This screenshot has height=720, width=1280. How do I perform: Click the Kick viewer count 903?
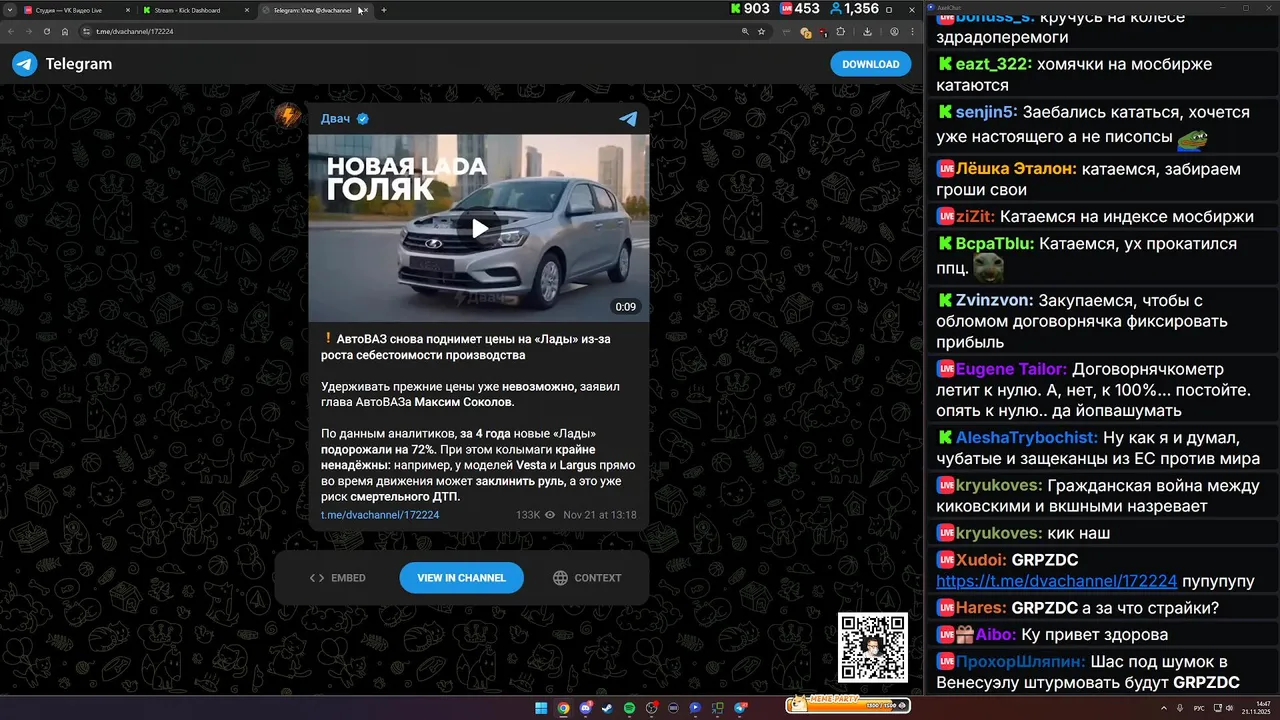point(750,9)
